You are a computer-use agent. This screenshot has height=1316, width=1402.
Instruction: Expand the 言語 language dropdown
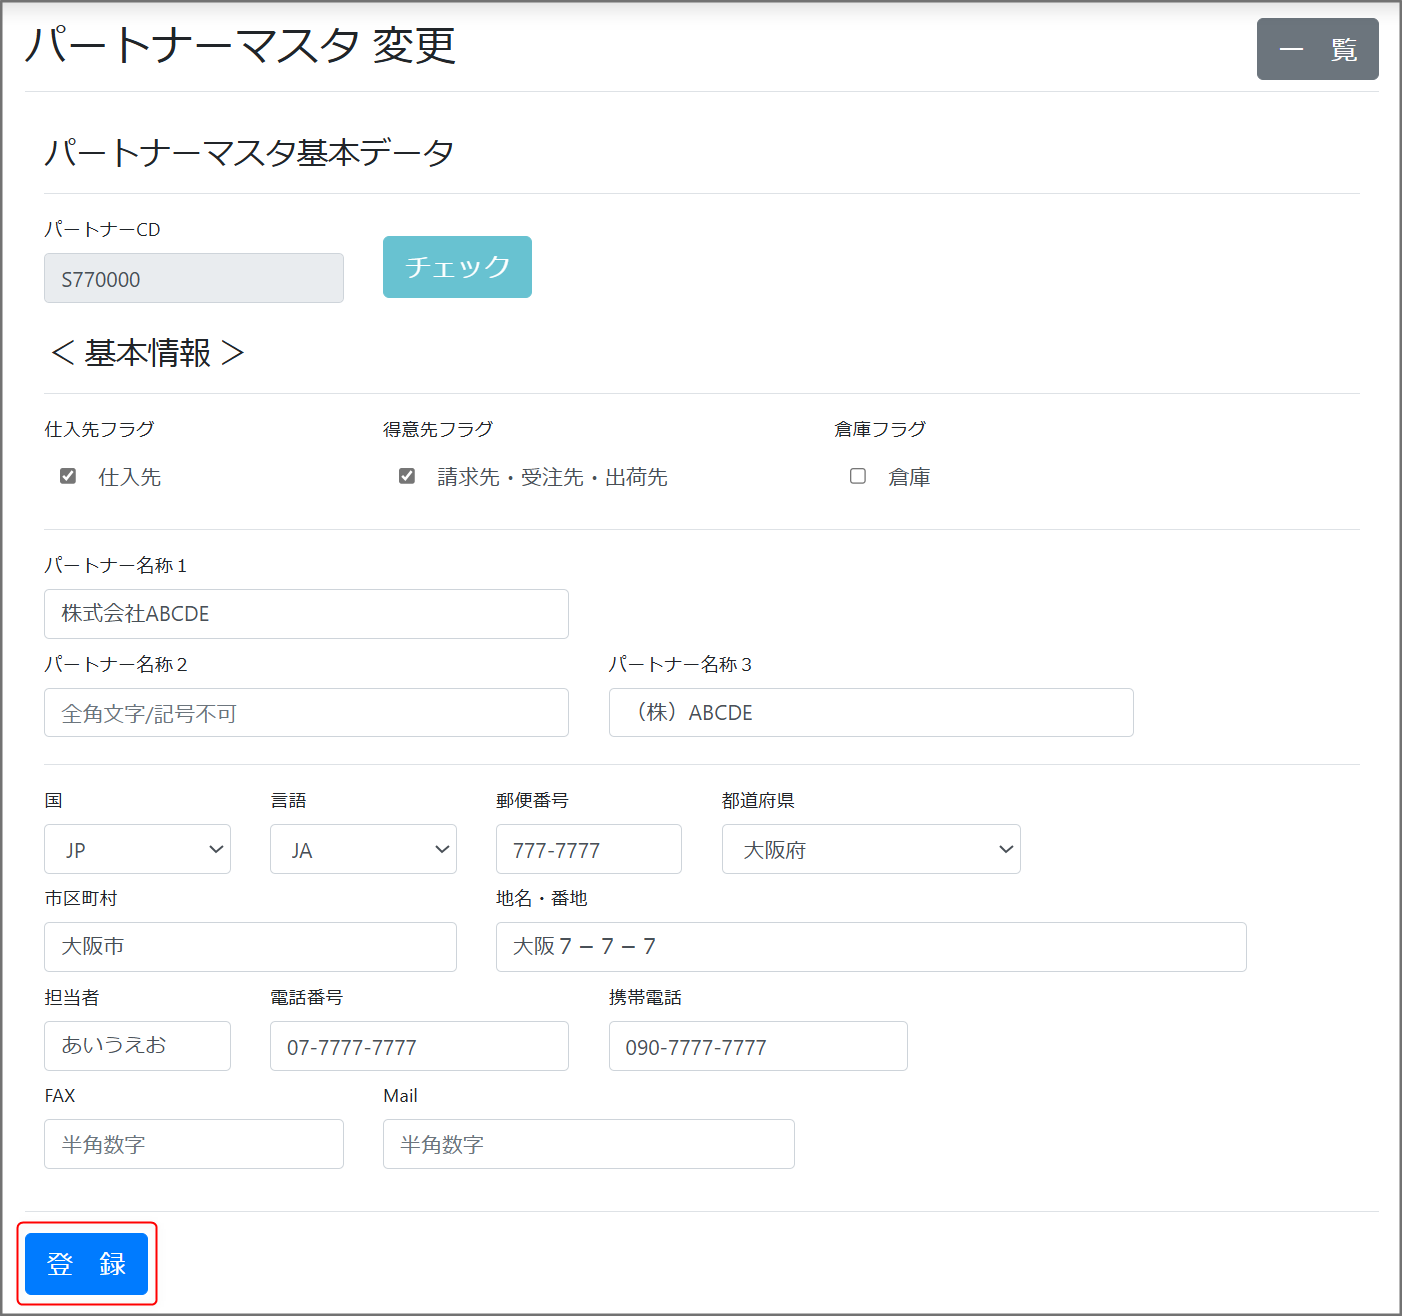pyautogui.click(x=363, y=849)
